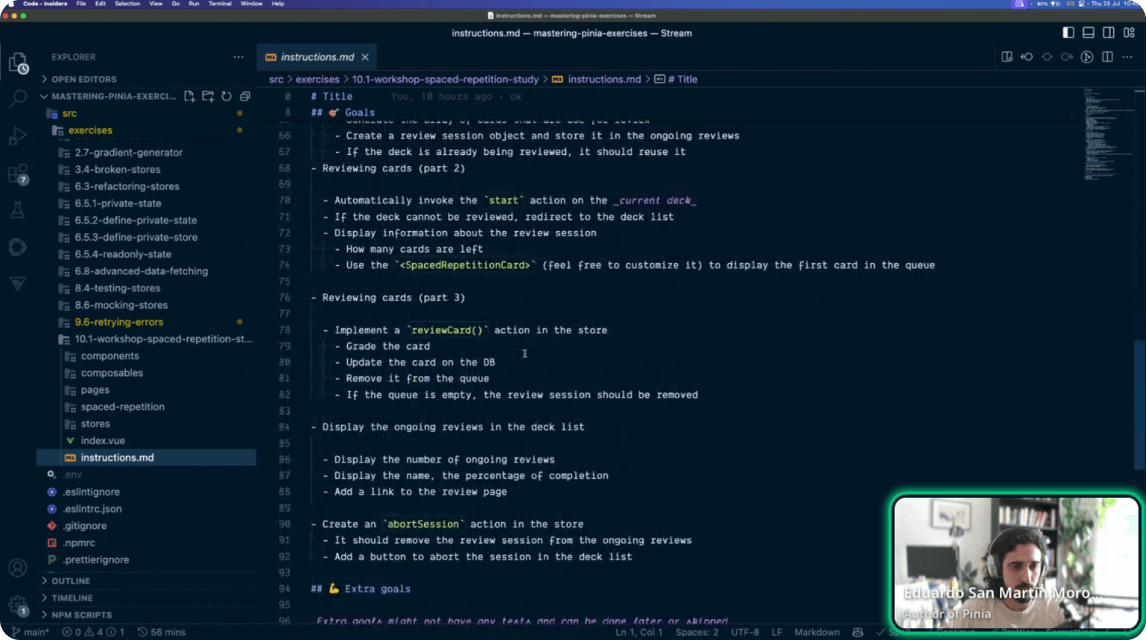This screenshot has width=1146, height=640.
Task: Toggle the Secondary Side Bar
Action: pos(1108,33)
